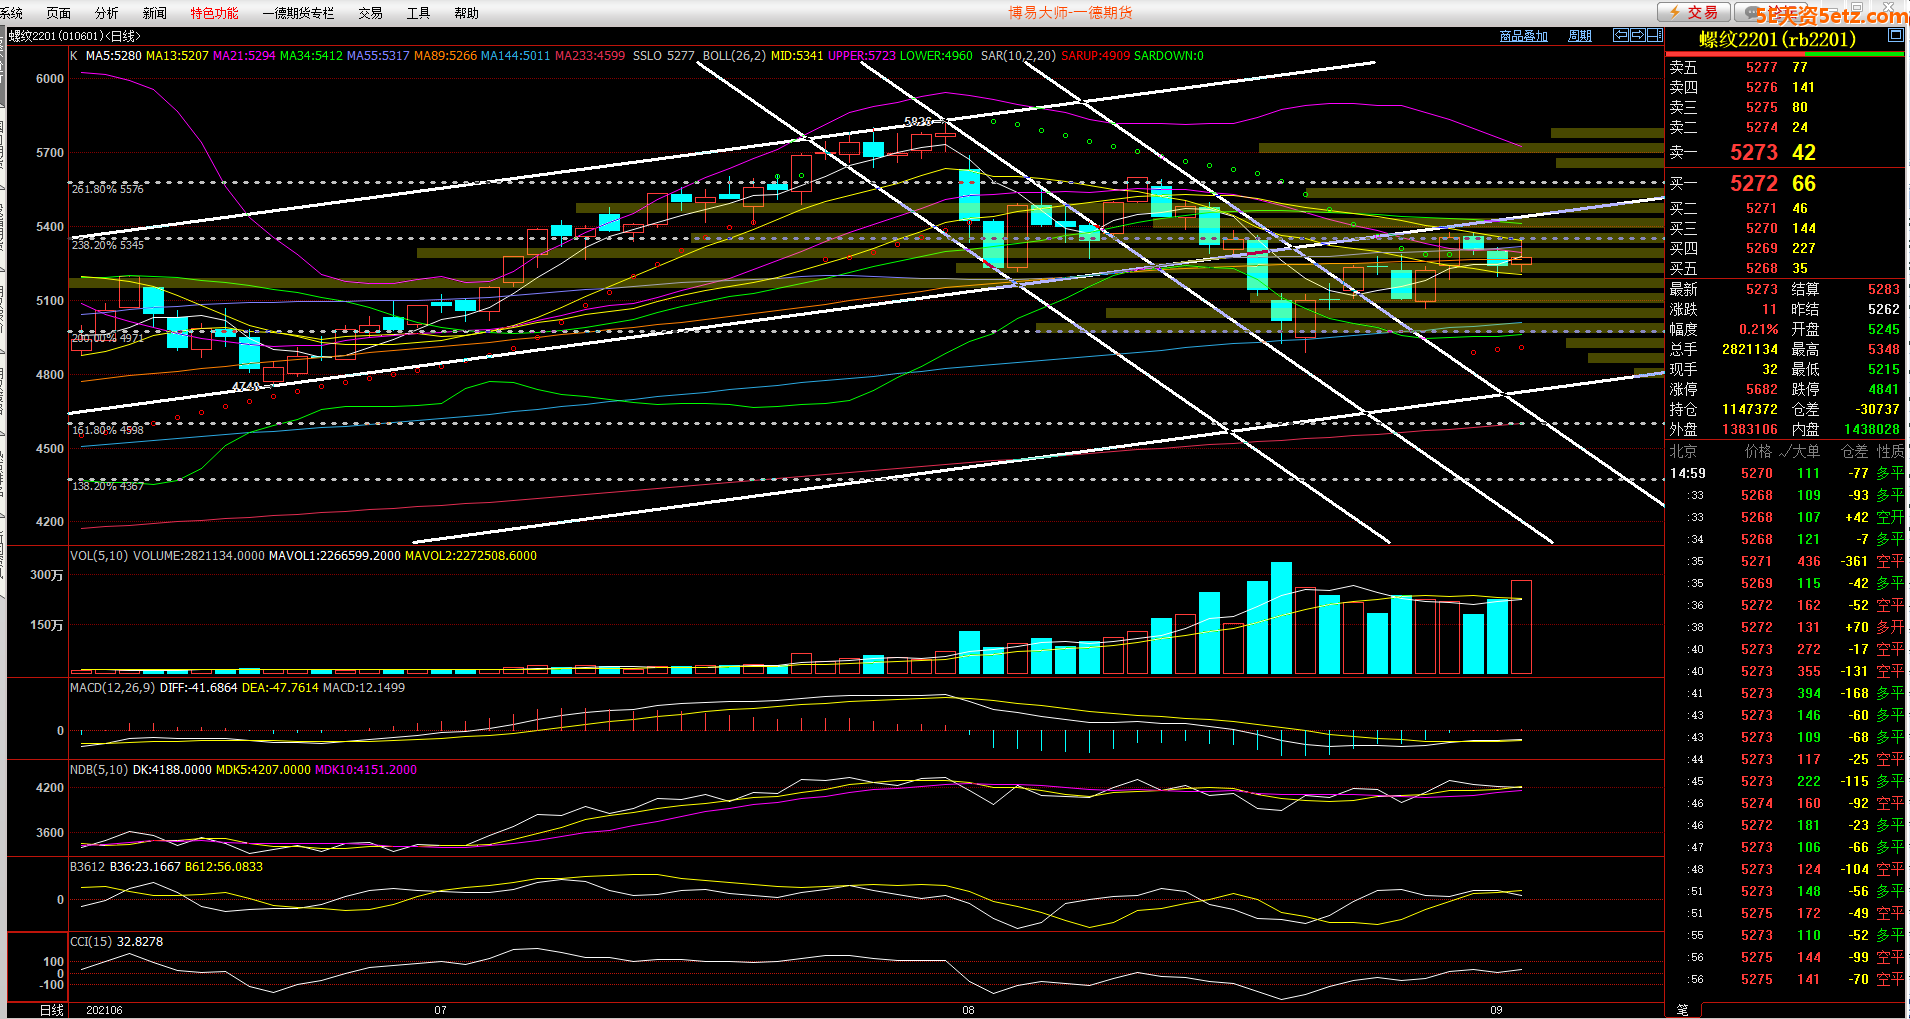The width and height of the screenshot is (1910, 1019).
Task: Open the 页面 menu
Action: pyautogui.click(x=58, y=13)
